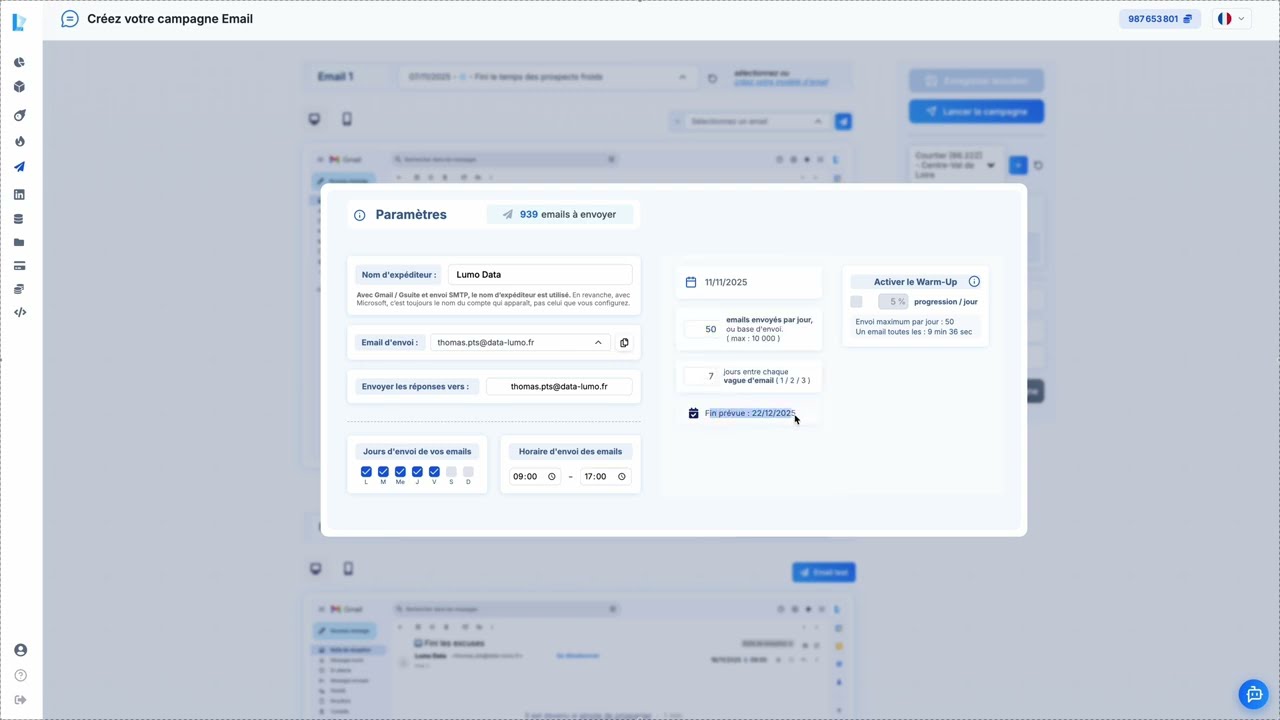Viewport: 1280px width, 720px height.
Task: Click the 17:00 end time field
Action: coord(605,477)
